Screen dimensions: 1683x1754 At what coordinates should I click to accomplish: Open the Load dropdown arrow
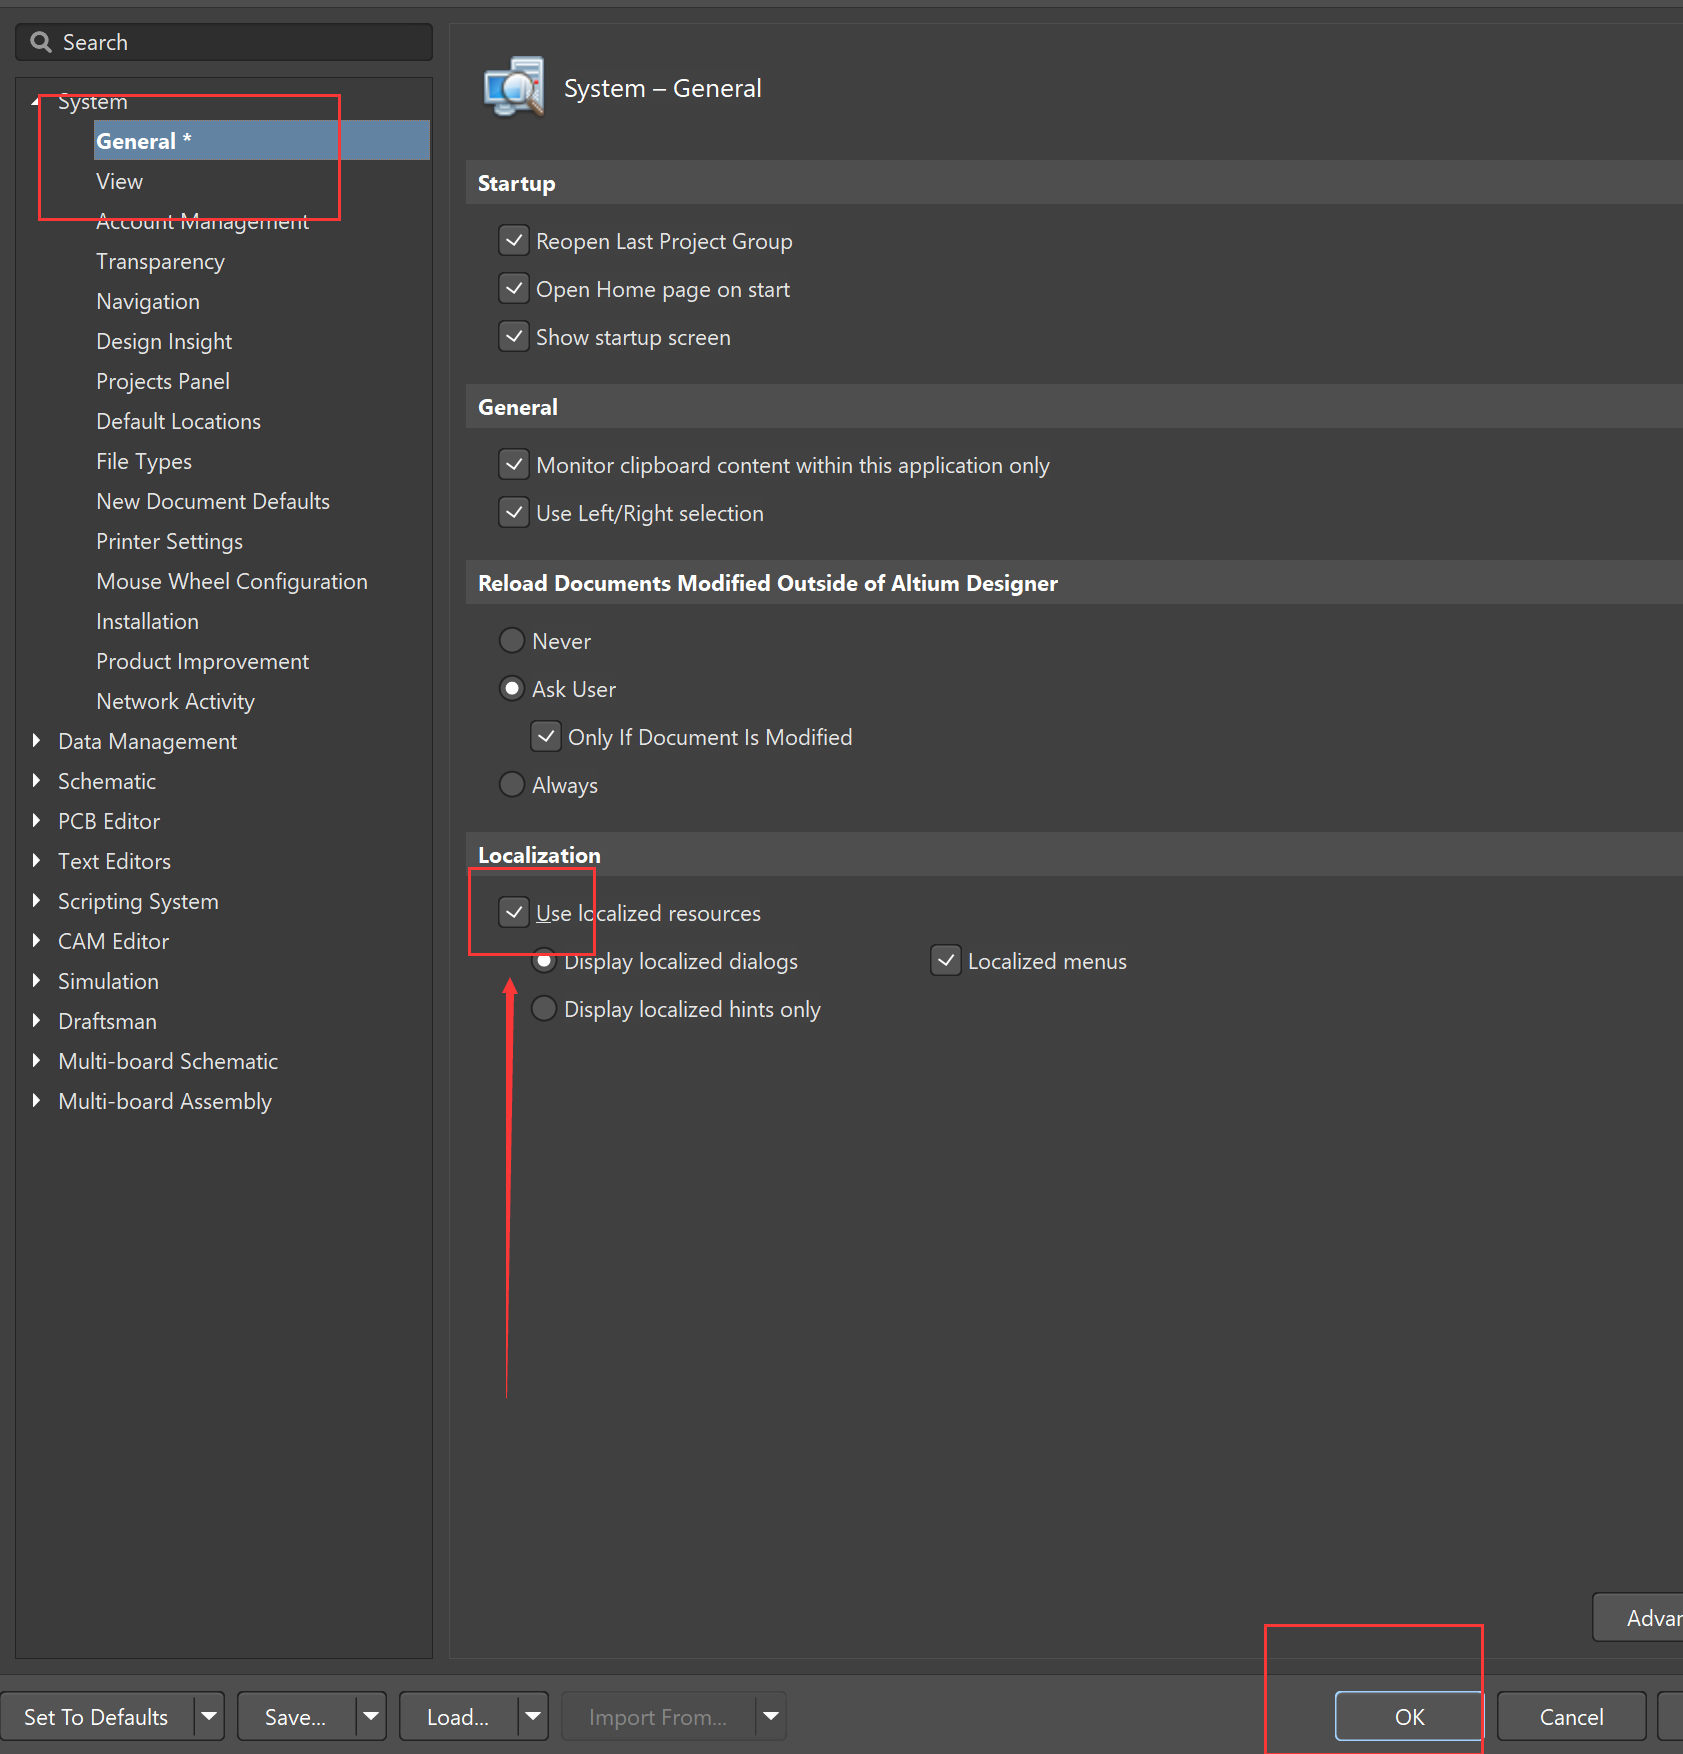tap(533, 1717)
